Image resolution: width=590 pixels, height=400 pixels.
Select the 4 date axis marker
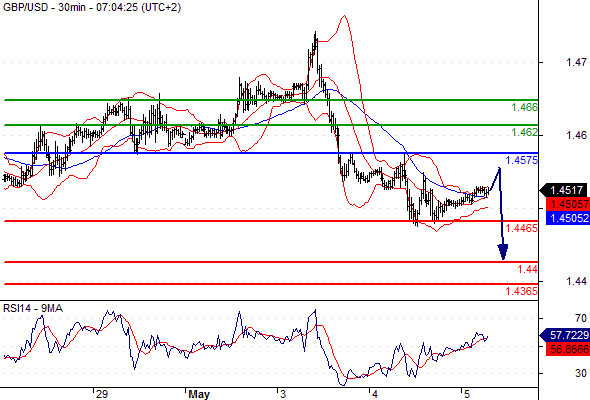coord(374,394)
